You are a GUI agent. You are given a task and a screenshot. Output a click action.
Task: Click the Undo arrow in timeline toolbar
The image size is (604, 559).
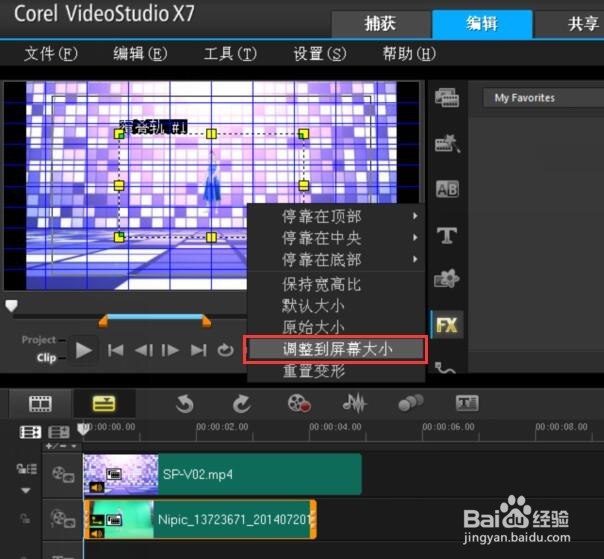coord(184,404)
